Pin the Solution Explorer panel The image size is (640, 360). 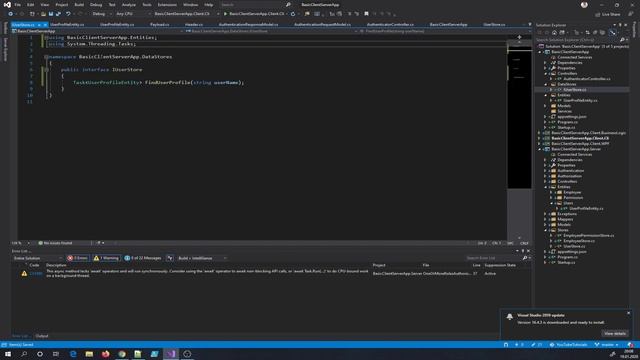[620, 25]
